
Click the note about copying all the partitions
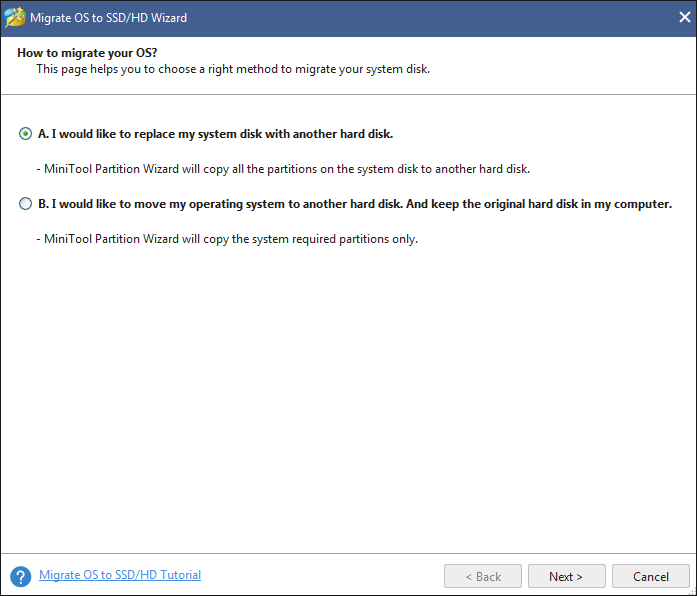[283, 169]
